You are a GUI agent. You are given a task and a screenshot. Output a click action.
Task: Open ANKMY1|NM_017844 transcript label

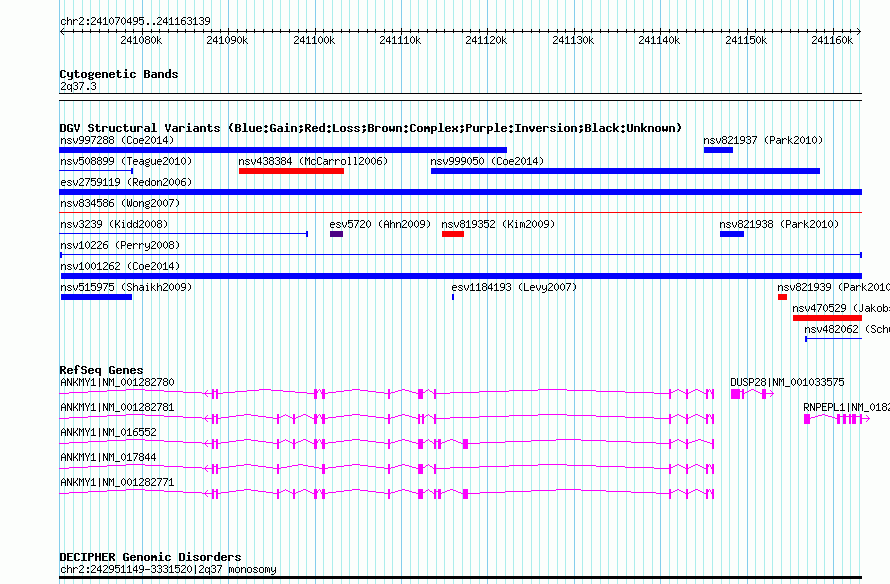click(x=108, y=457)
